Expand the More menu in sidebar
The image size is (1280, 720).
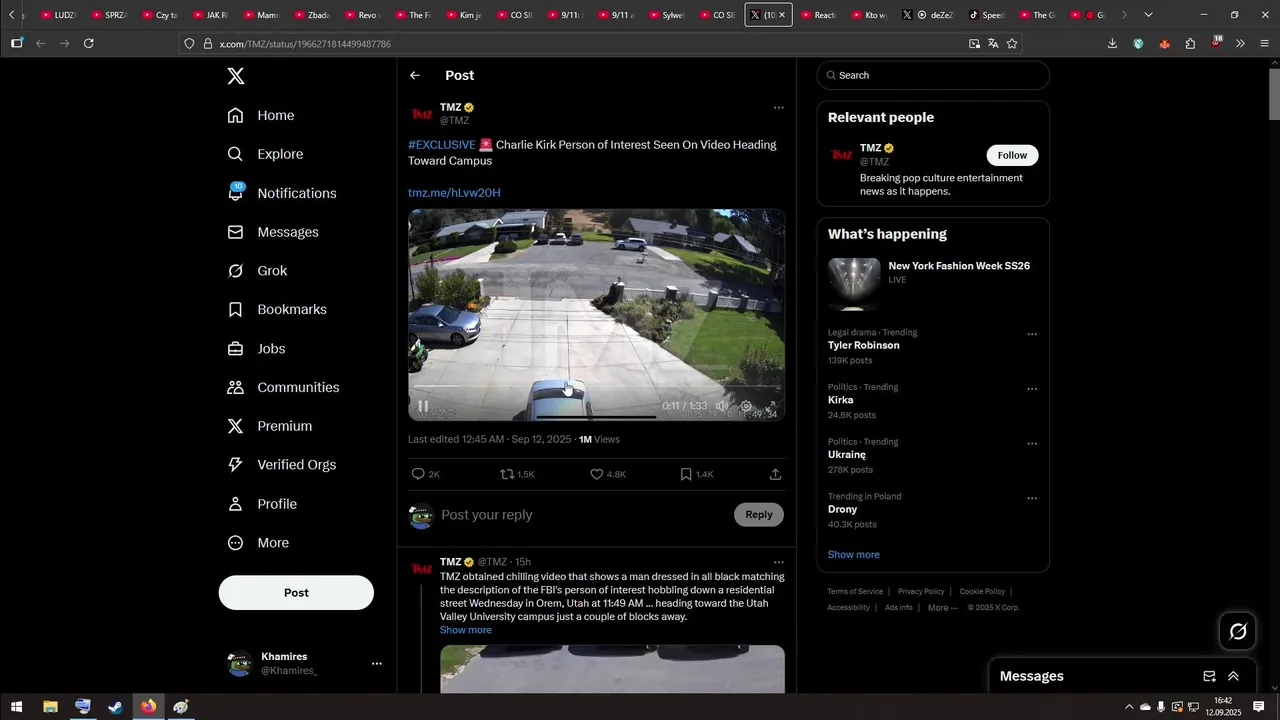click(258, 543)
